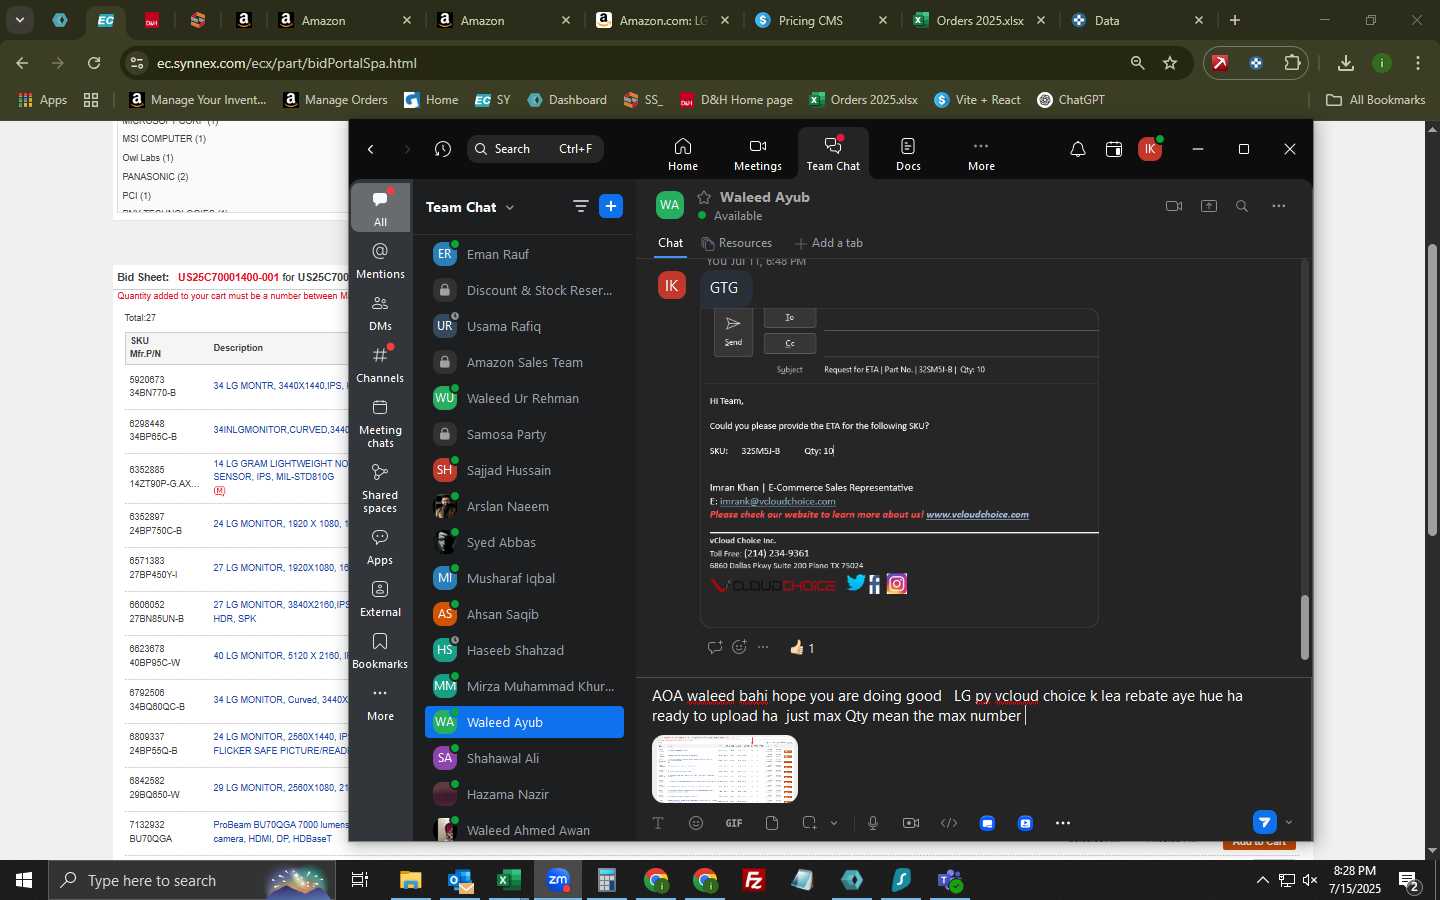This screenshot has height=900, width=1440.
Task: Add an emoji reaction to the message
Action: pos(739,647)
